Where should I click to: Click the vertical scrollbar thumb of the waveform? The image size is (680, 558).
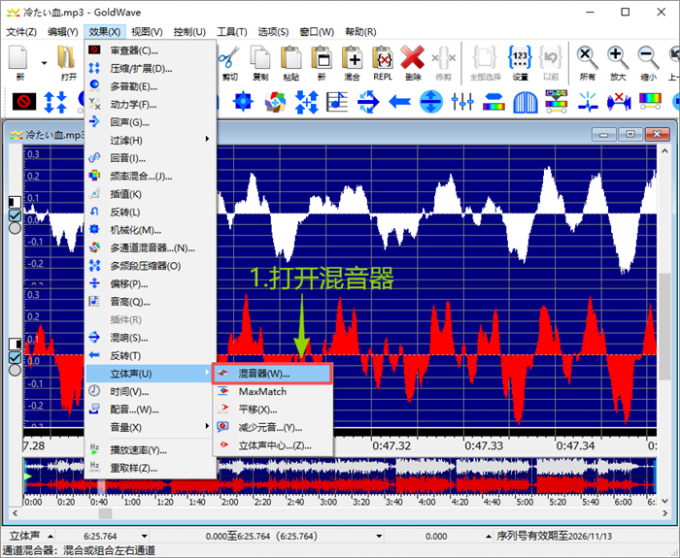pyautogui.click(x=664, y=326)
